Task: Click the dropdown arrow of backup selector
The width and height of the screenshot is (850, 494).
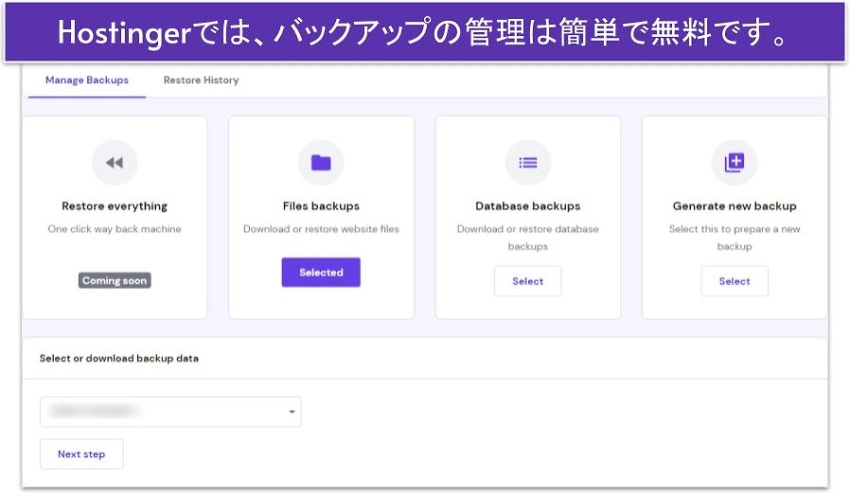Action: click(292, 412)
